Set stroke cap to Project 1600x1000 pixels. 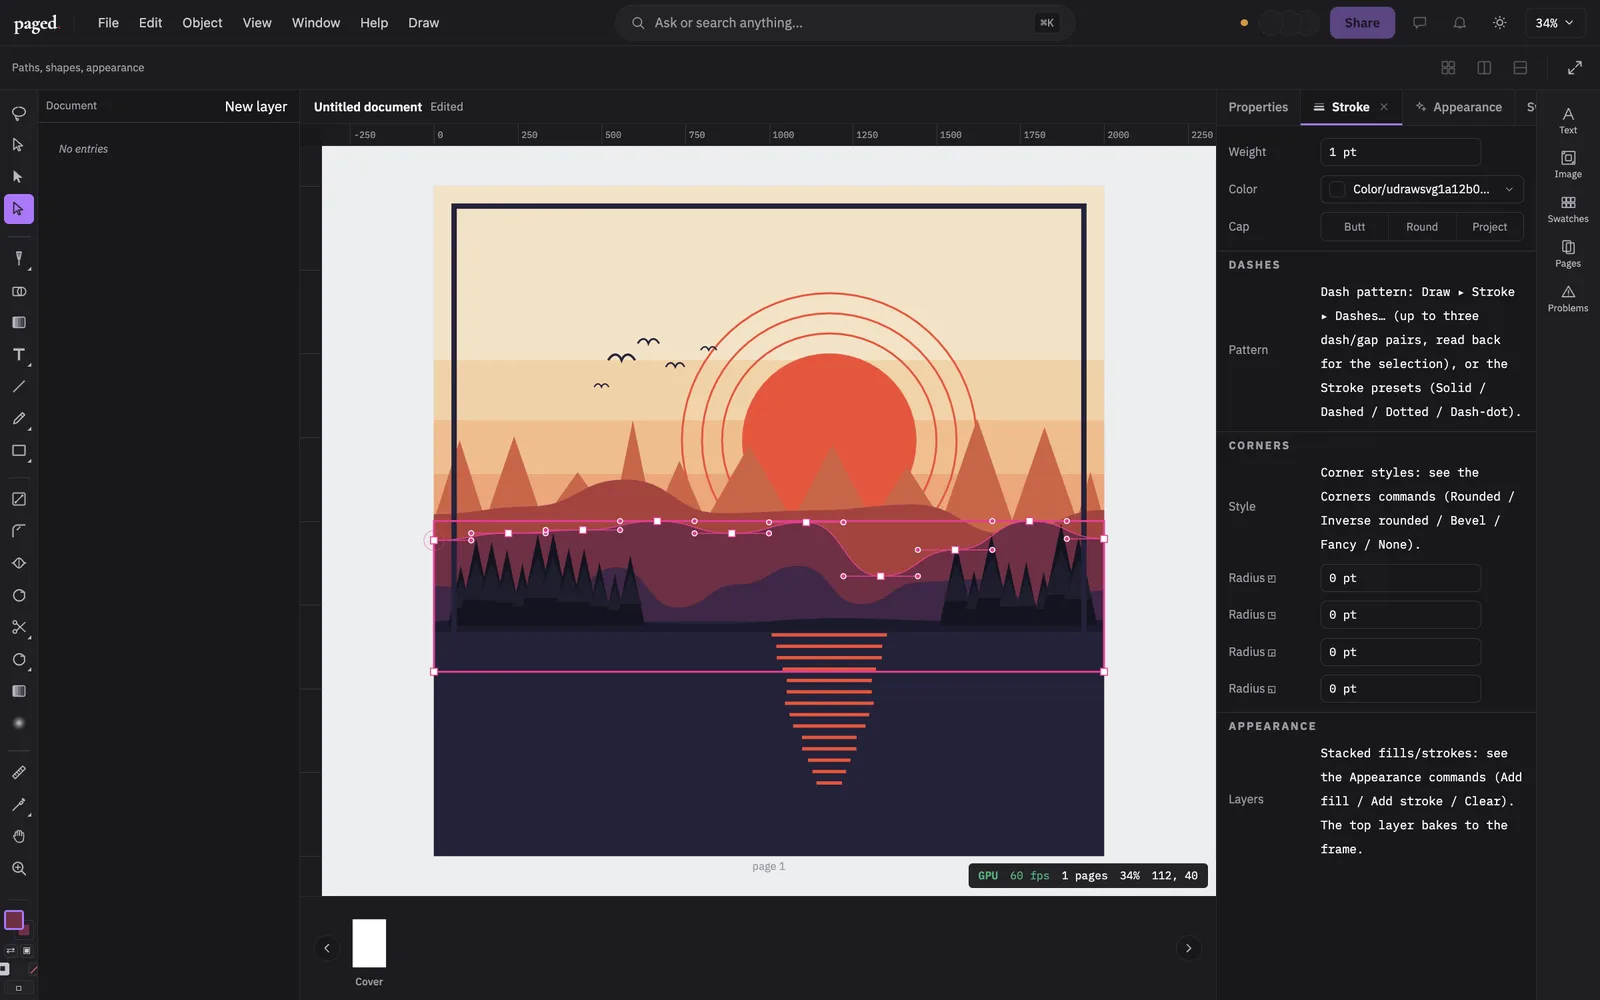tap(1489, 227)
